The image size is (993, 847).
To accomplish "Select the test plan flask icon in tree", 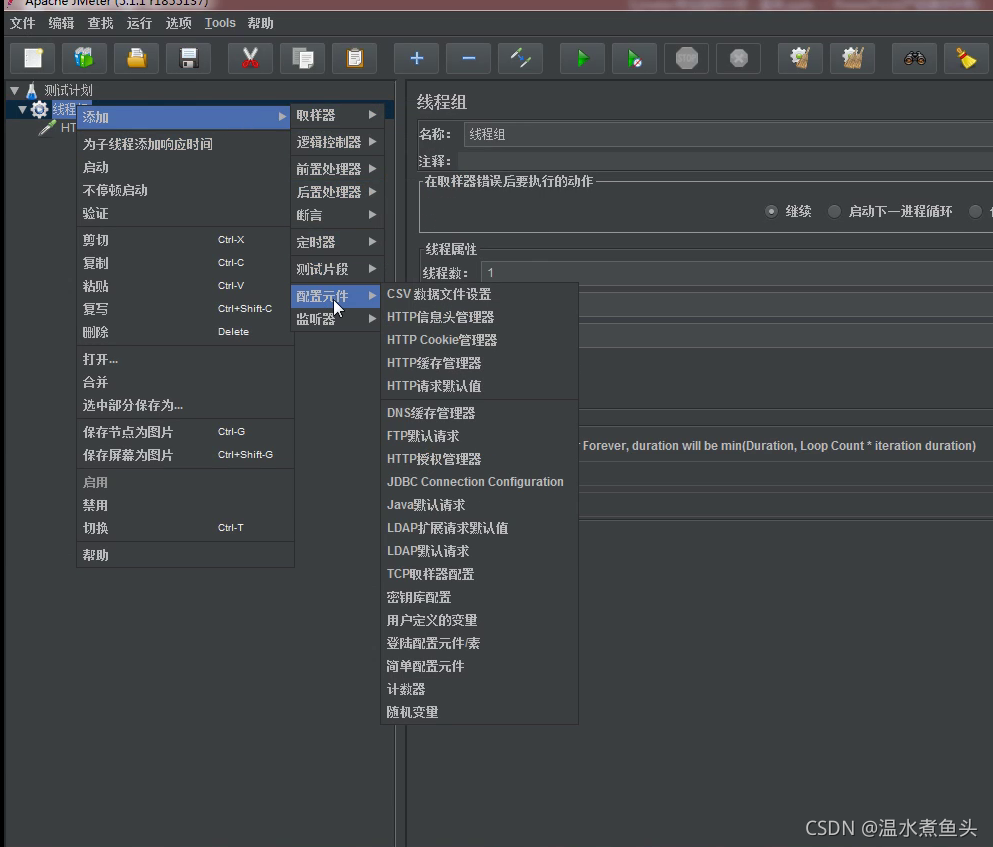I will click(31, 91).
